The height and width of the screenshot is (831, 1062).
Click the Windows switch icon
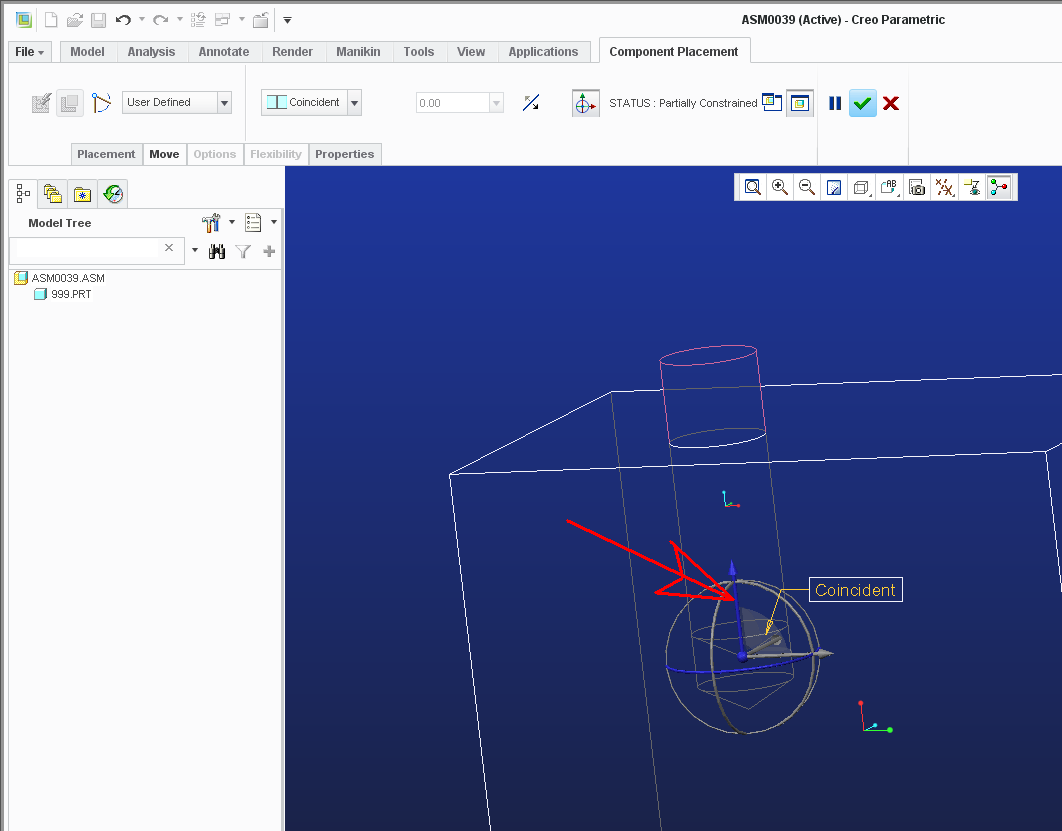222,20
